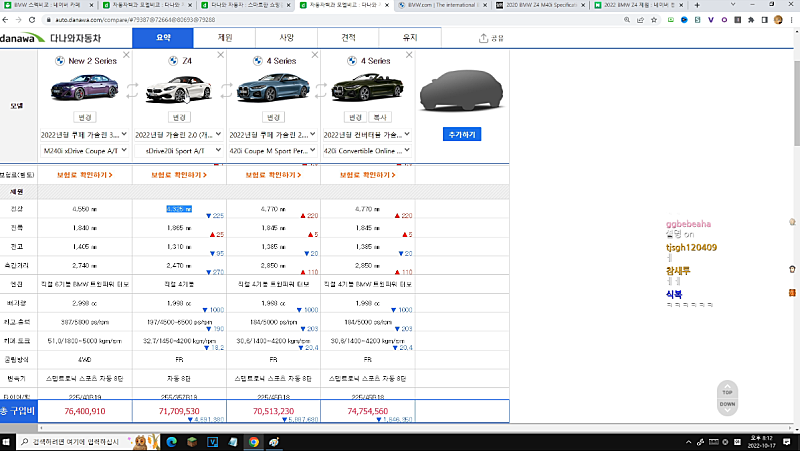Click 변경 button under the Z4
Viewport: 800px width, 451px height.
pos(178,117)
